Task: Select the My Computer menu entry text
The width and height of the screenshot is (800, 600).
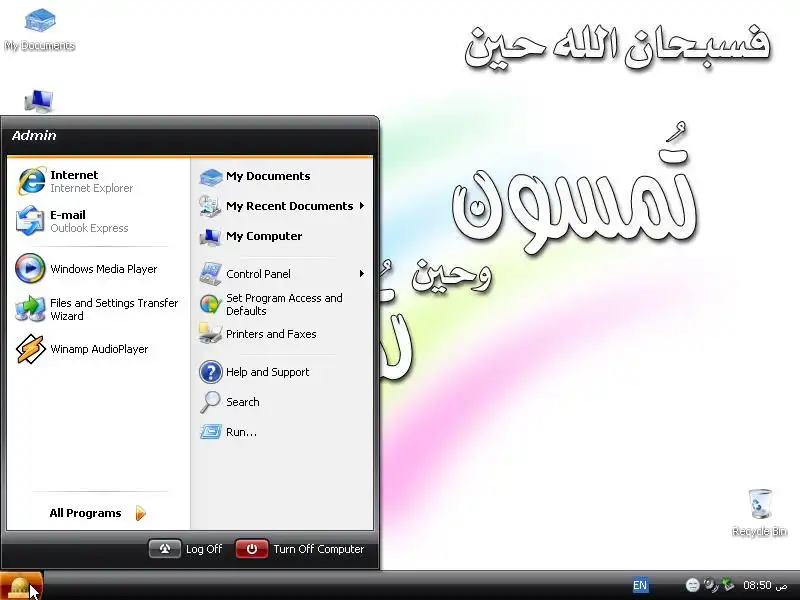Action: 264,236
